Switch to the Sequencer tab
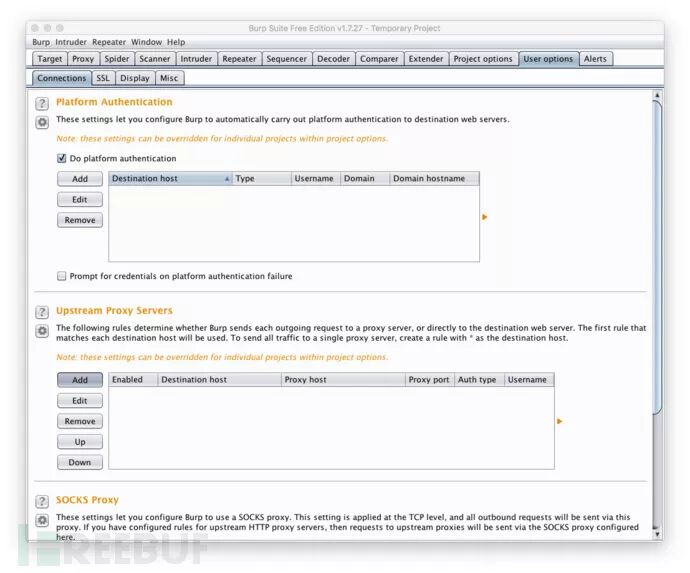Screen dimensions: 690x573 click(286, 59)
